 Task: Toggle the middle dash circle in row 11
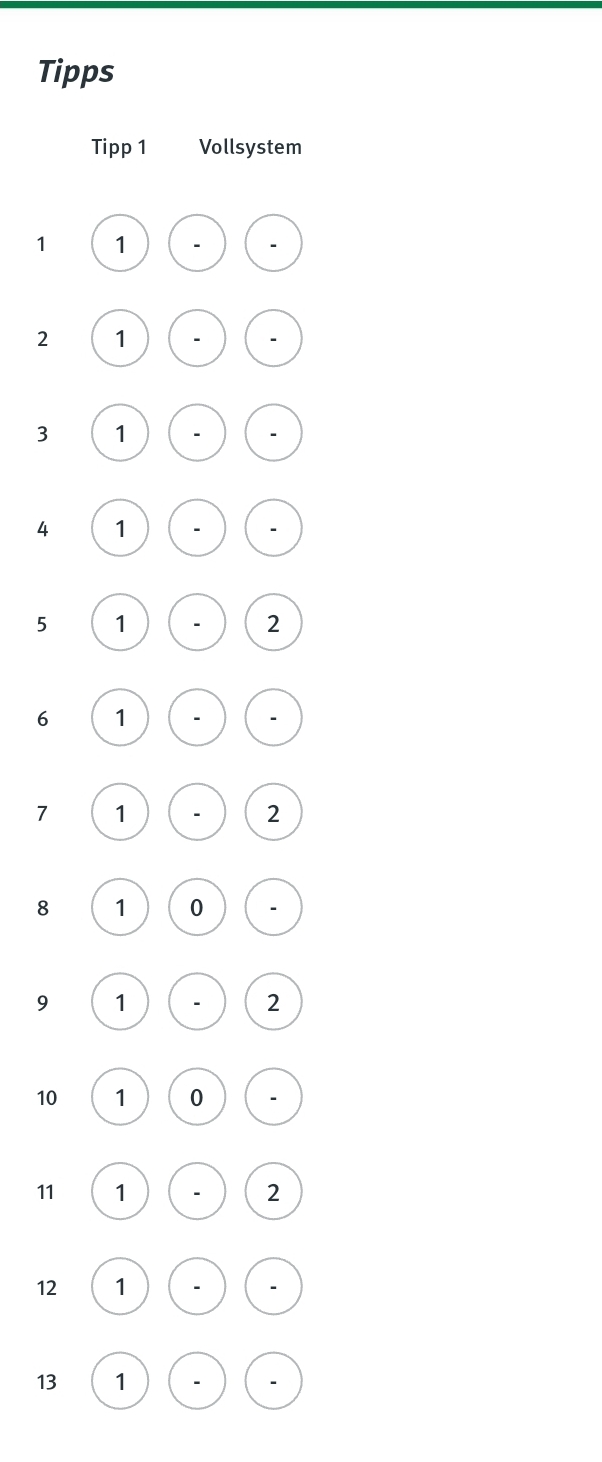click(197, 1191)
